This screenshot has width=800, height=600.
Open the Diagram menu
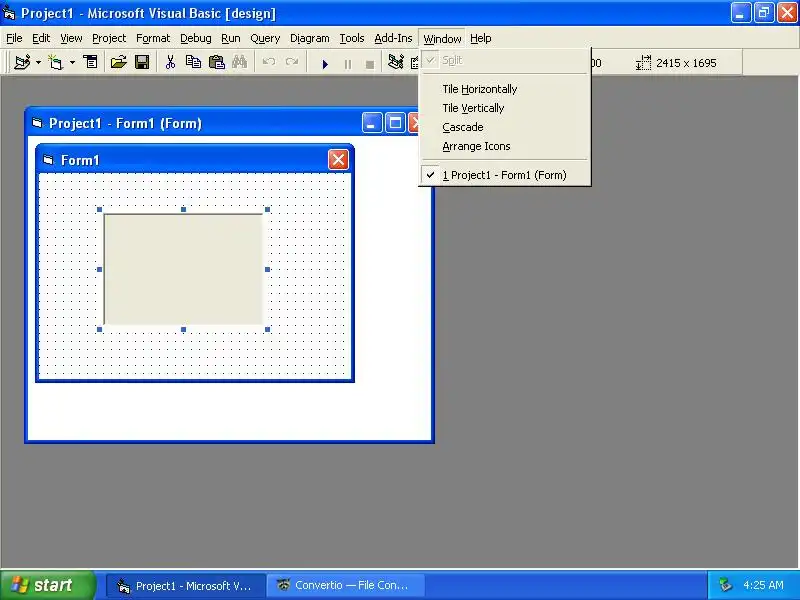[x=310, y=38]
